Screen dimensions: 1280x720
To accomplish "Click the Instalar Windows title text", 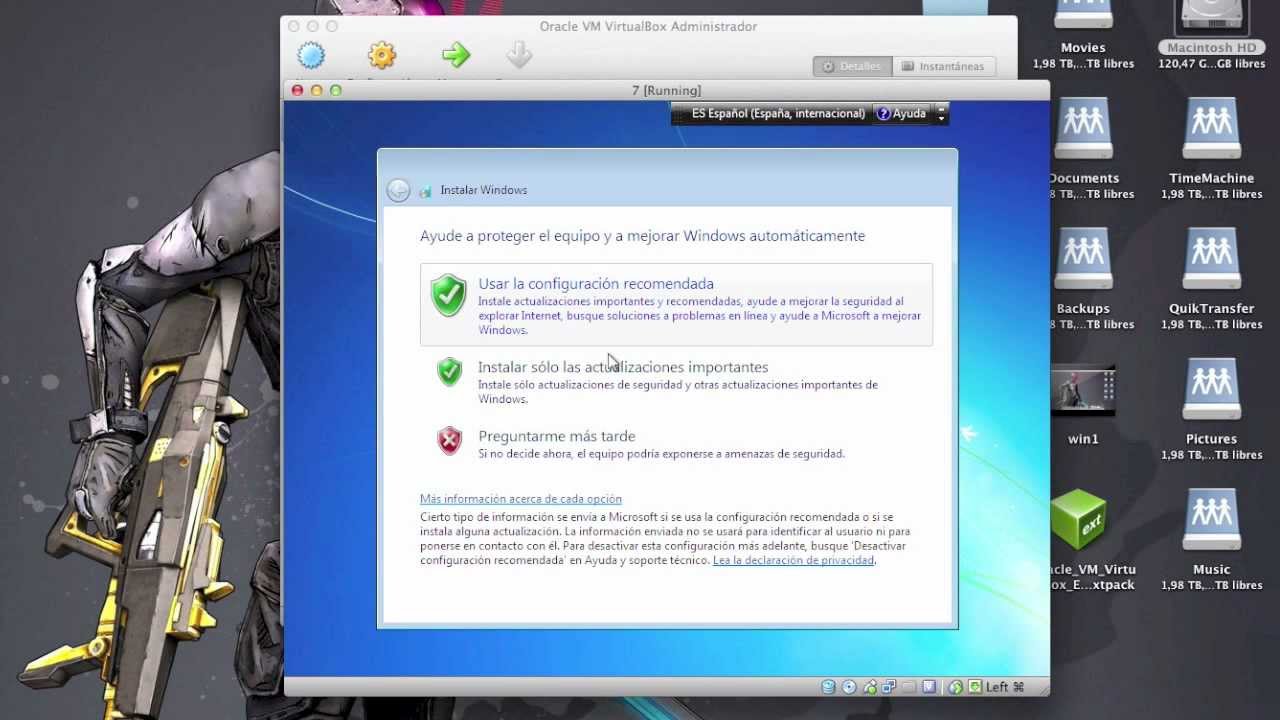I will tap(484, 190).
